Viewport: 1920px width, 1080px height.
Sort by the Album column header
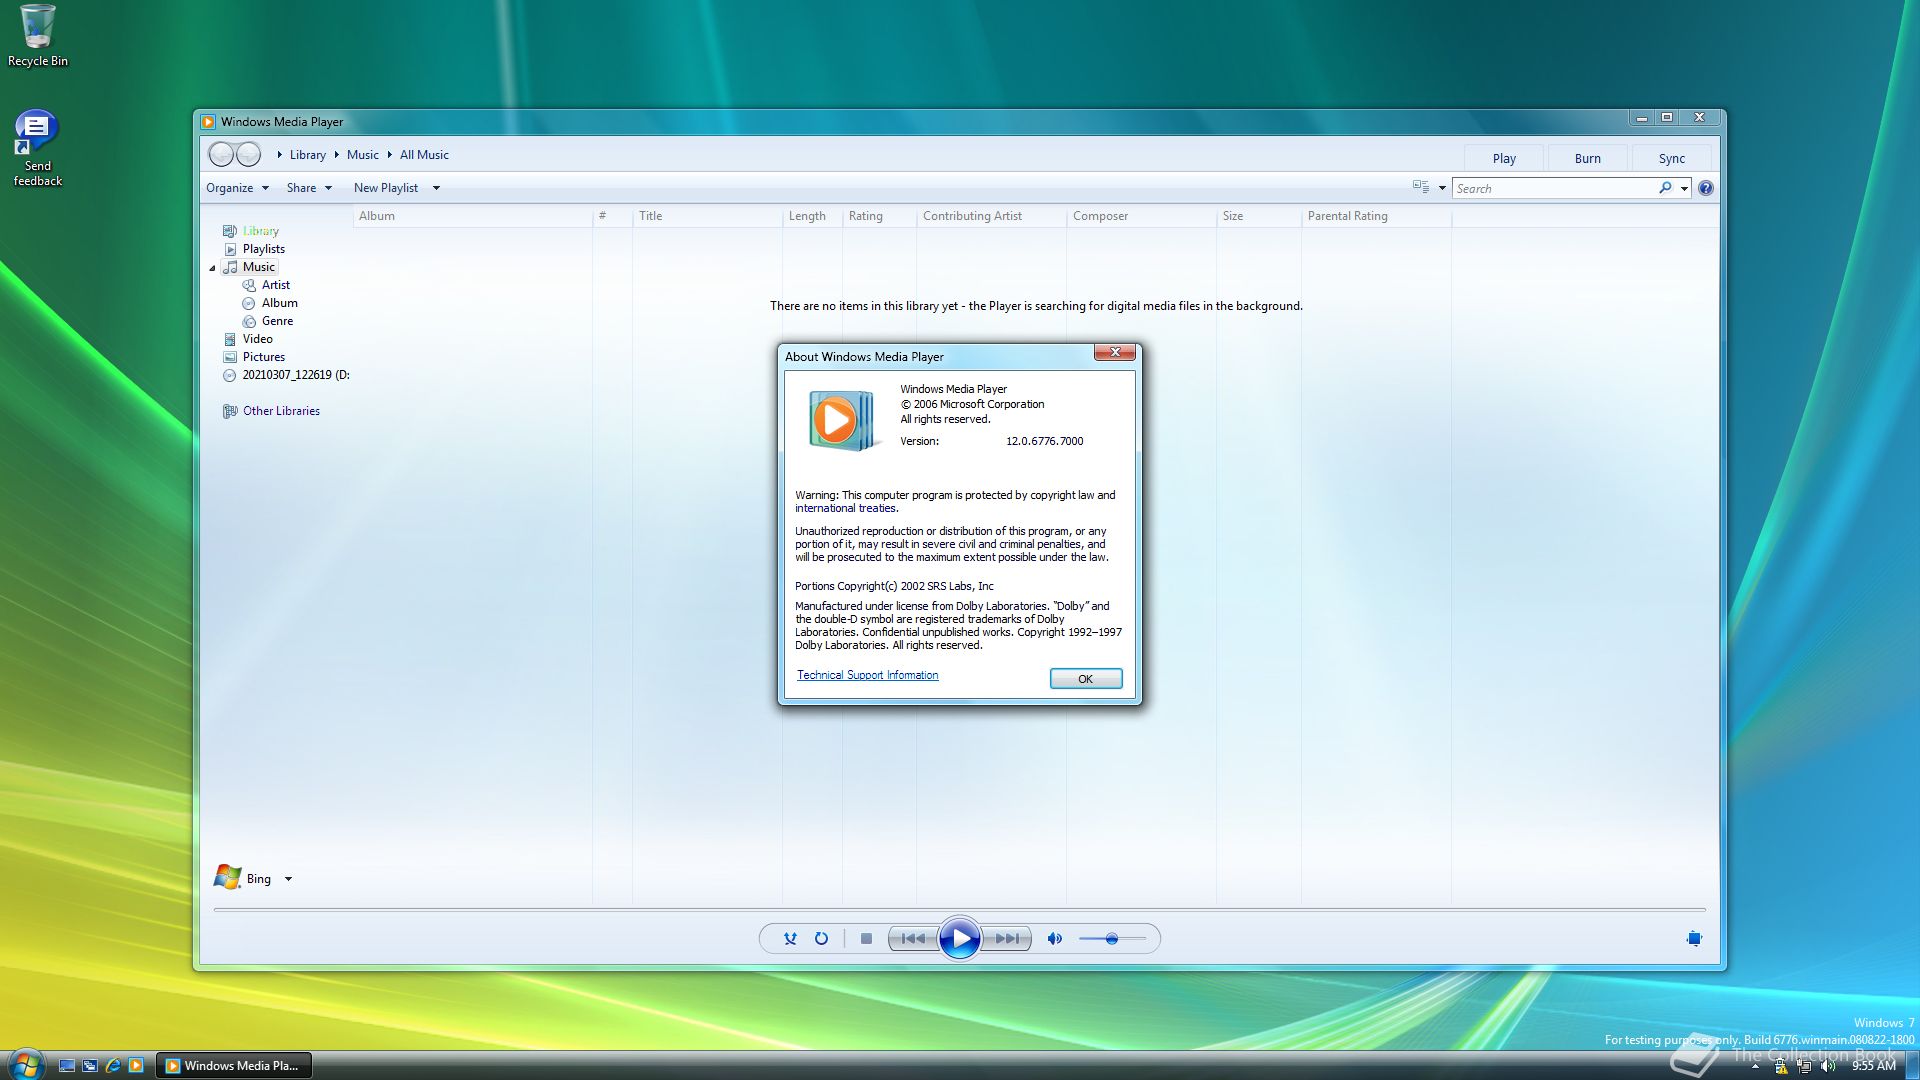click(x=472, y=216)
